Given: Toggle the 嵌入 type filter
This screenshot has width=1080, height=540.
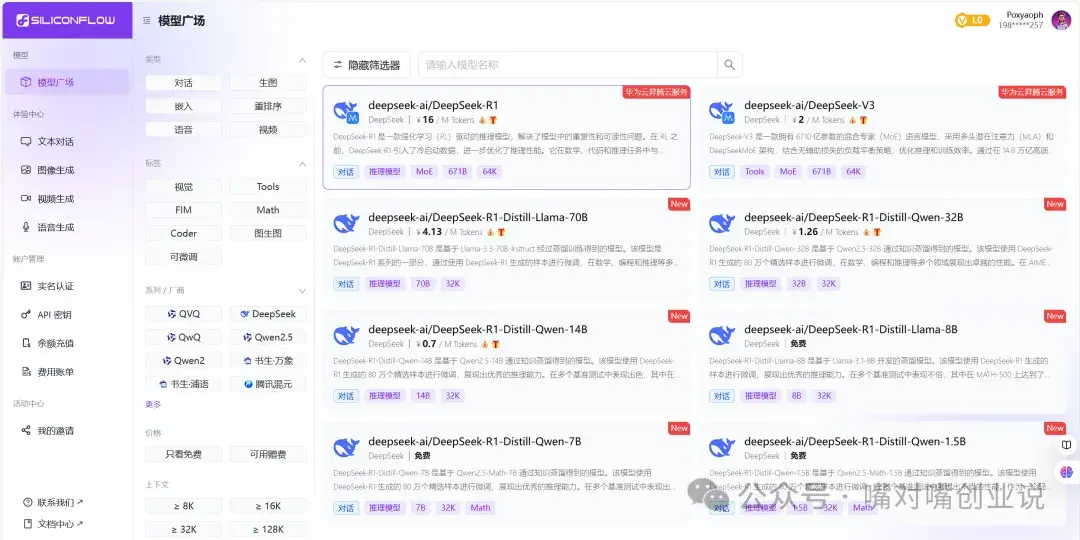Looking at the screenshot, I should point(183,106).
